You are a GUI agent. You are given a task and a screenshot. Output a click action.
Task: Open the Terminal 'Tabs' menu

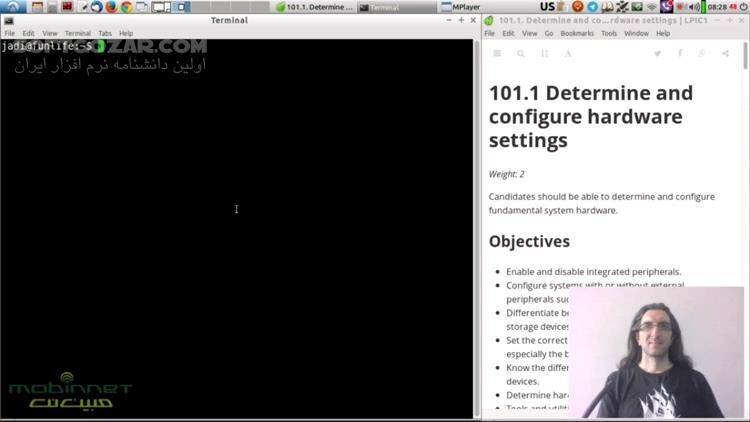point(104,33)
